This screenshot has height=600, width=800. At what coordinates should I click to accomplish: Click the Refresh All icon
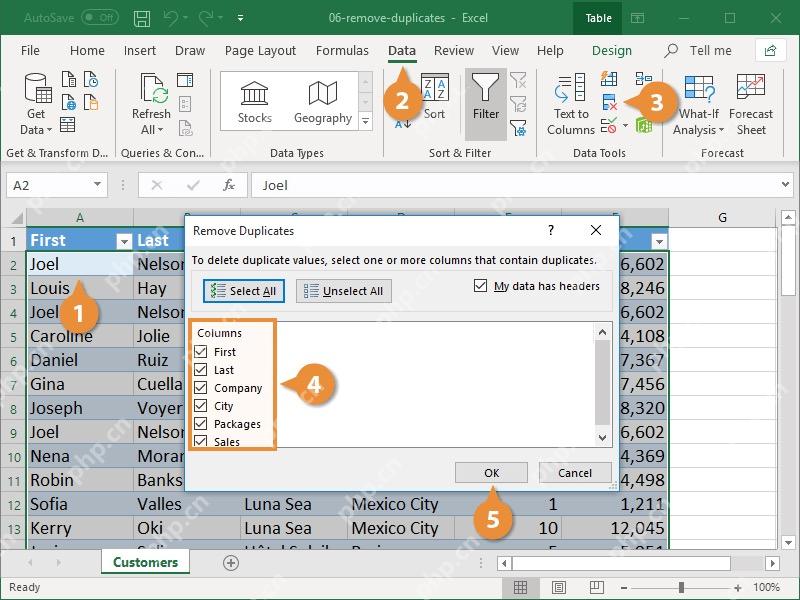[x=152, y=104]
